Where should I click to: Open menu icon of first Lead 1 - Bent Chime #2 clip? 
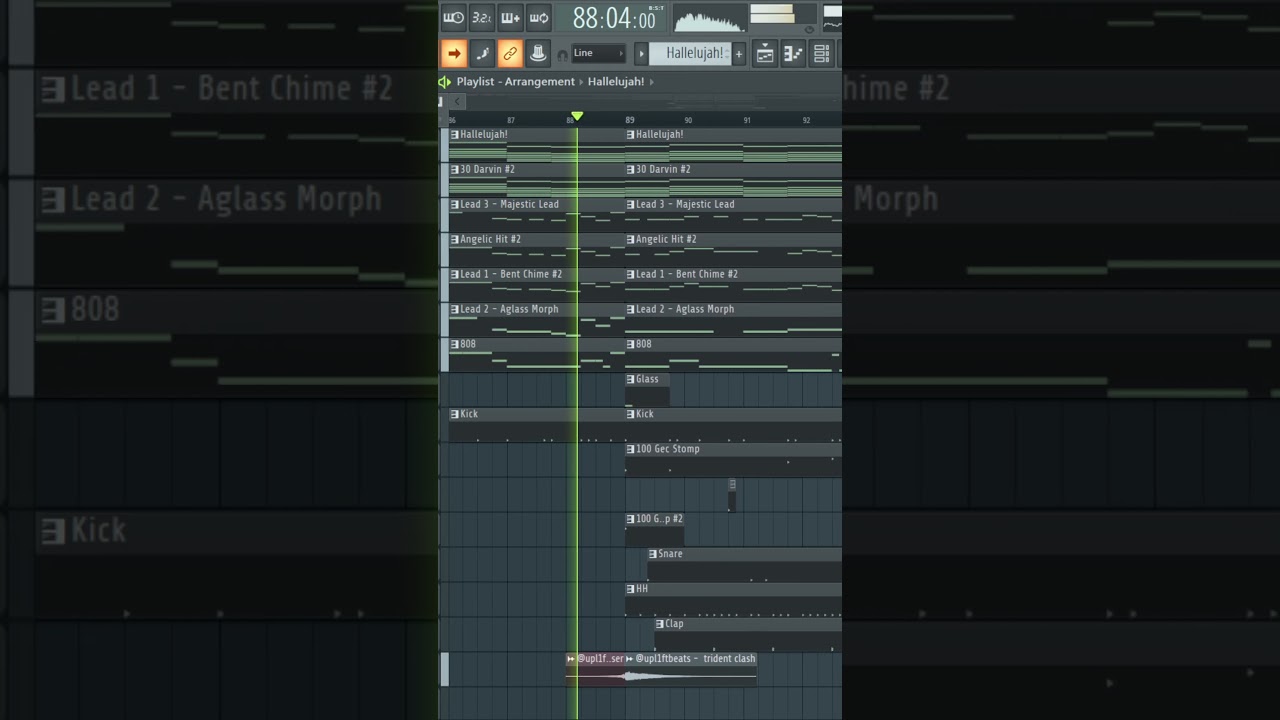pyautogui.click(x=455, y=274)
